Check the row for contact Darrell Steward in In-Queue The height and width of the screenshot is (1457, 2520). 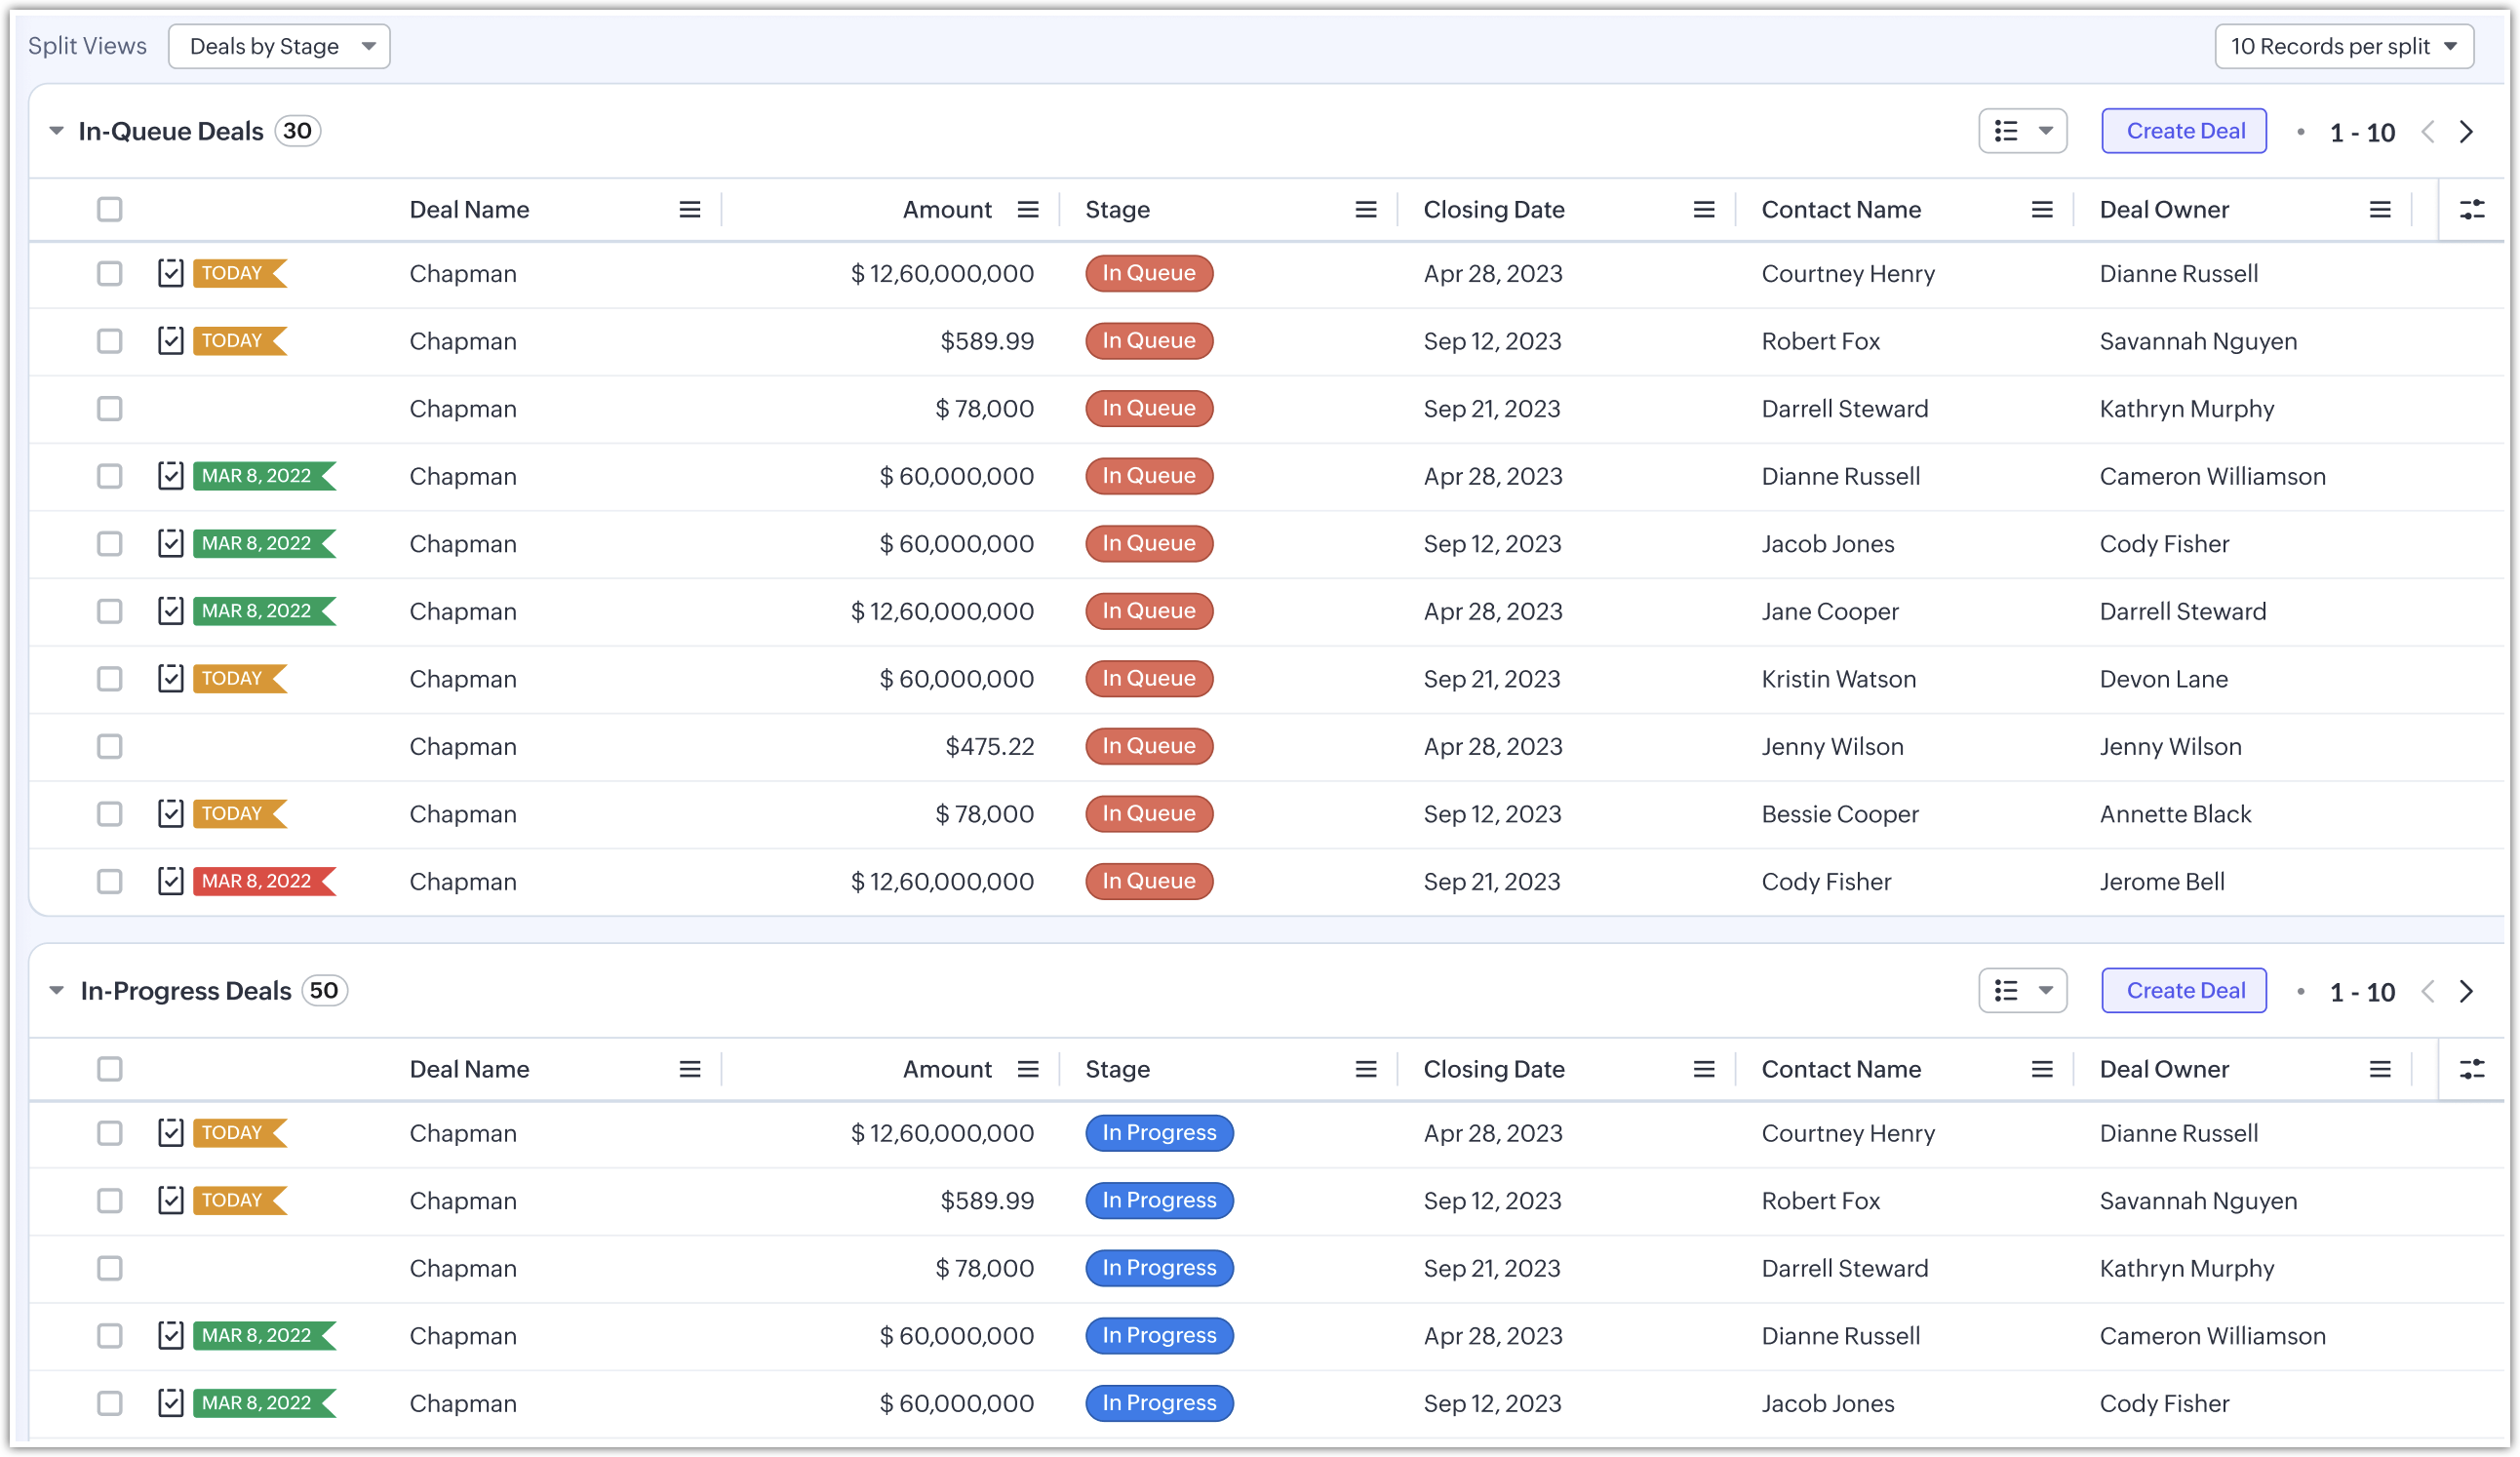pos(110,408)
